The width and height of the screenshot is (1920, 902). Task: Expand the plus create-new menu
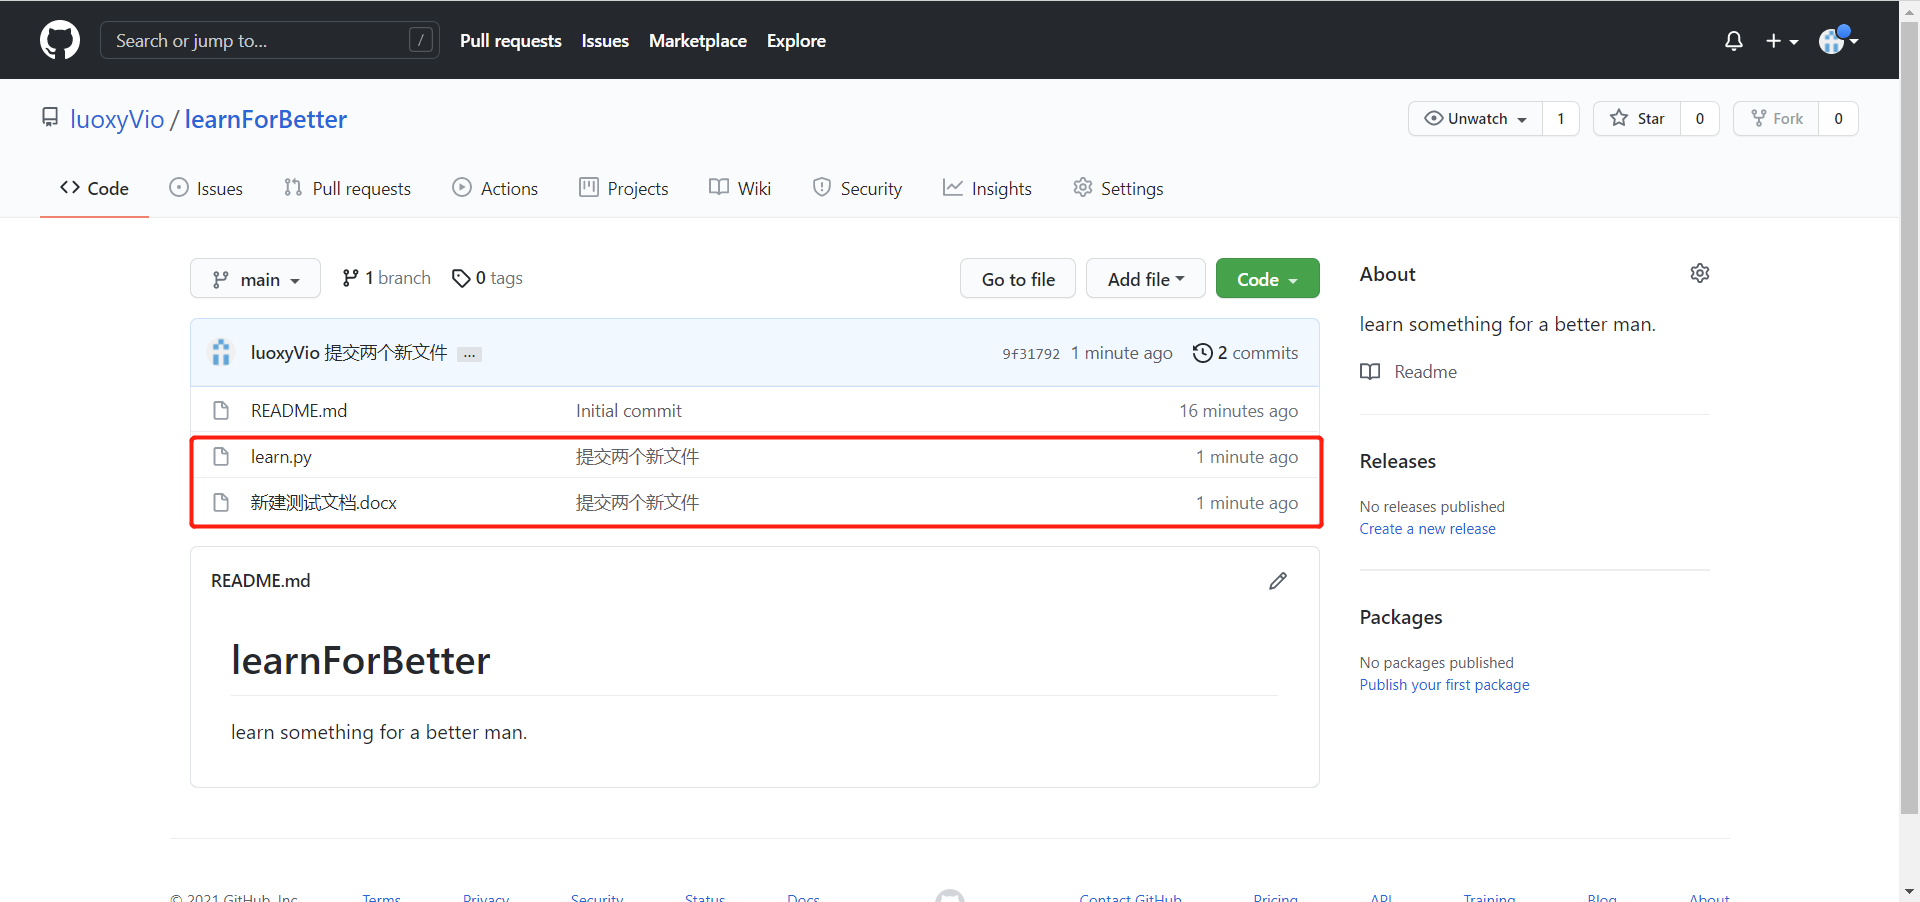(1782, 41)
